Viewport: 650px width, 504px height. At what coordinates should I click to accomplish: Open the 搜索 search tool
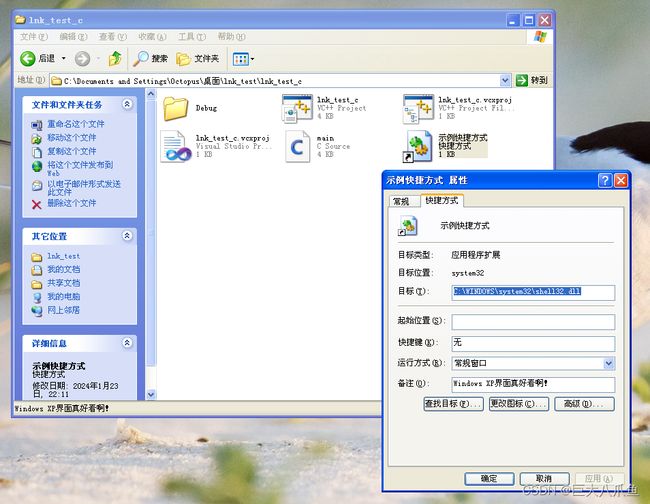[150, 58]
